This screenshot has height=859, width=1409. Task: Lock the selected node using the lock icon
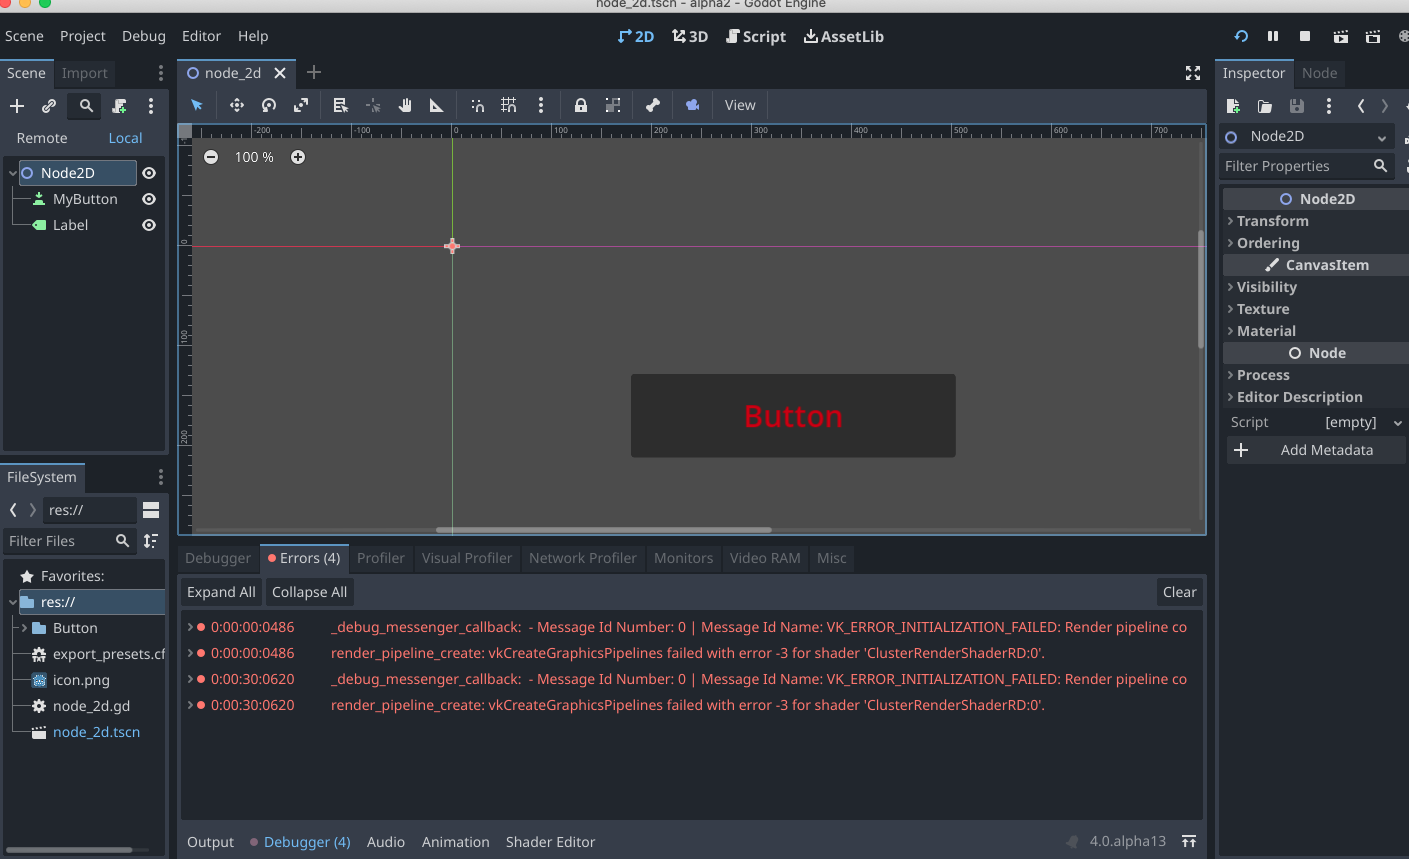click(580, 105)
